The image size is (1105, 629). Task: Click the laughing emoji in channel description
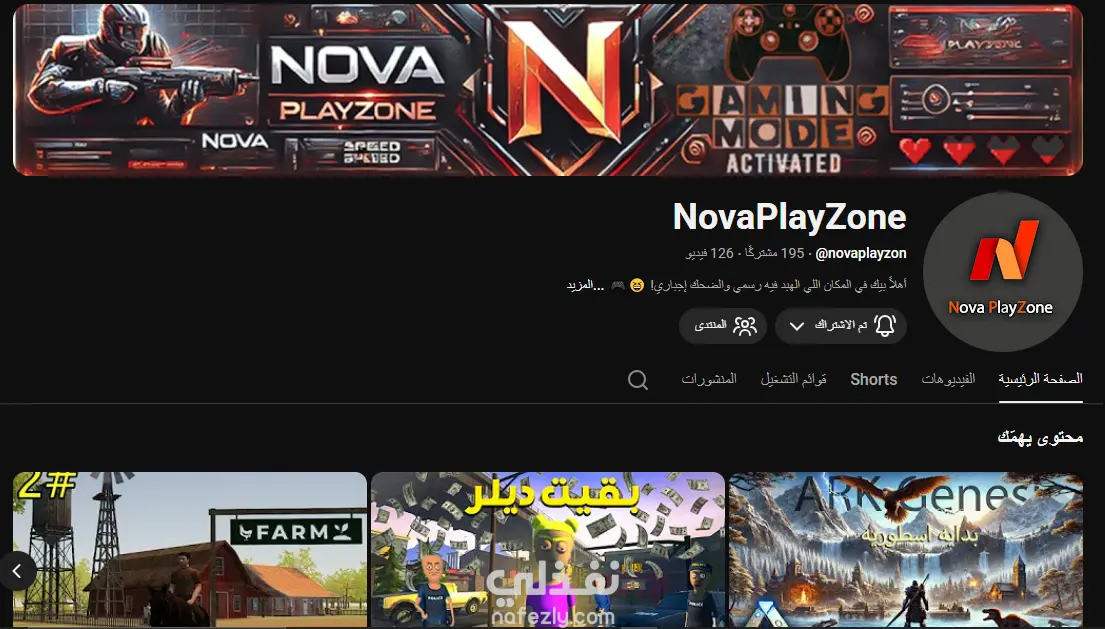pos(636,285)
